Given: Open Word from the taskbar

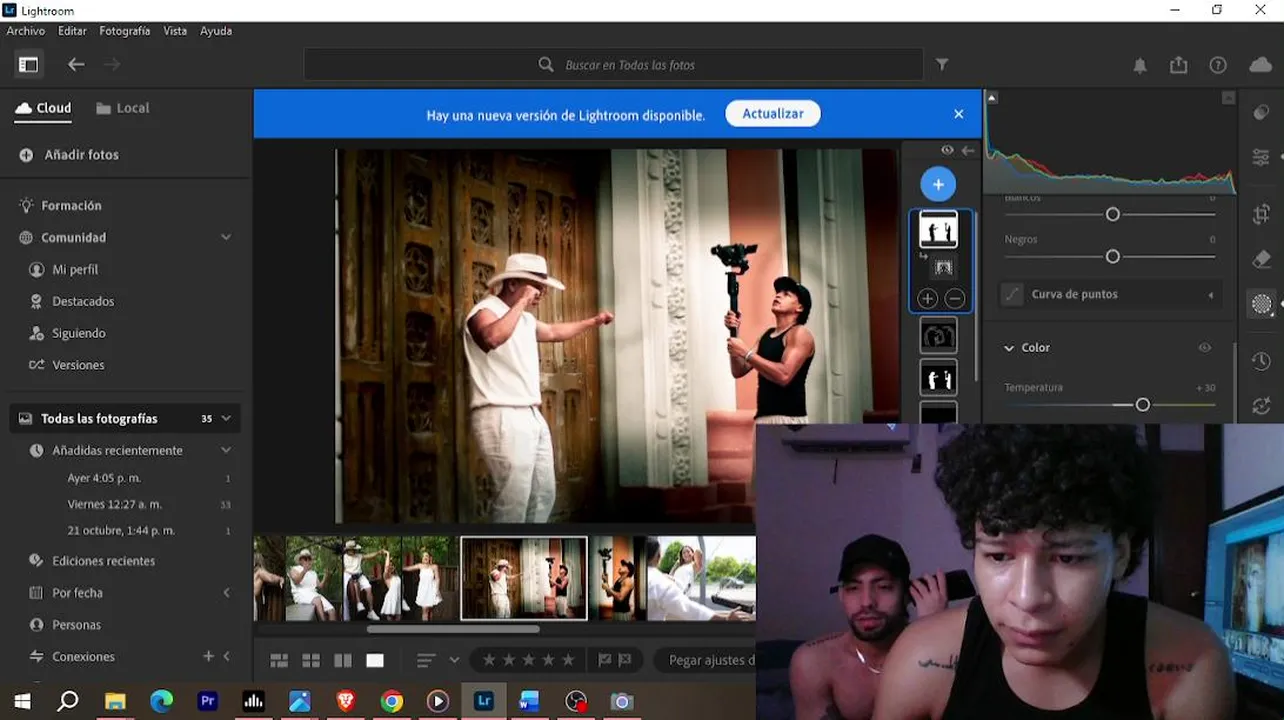Looking at the screenshot, I should click(x=529, y=702).
